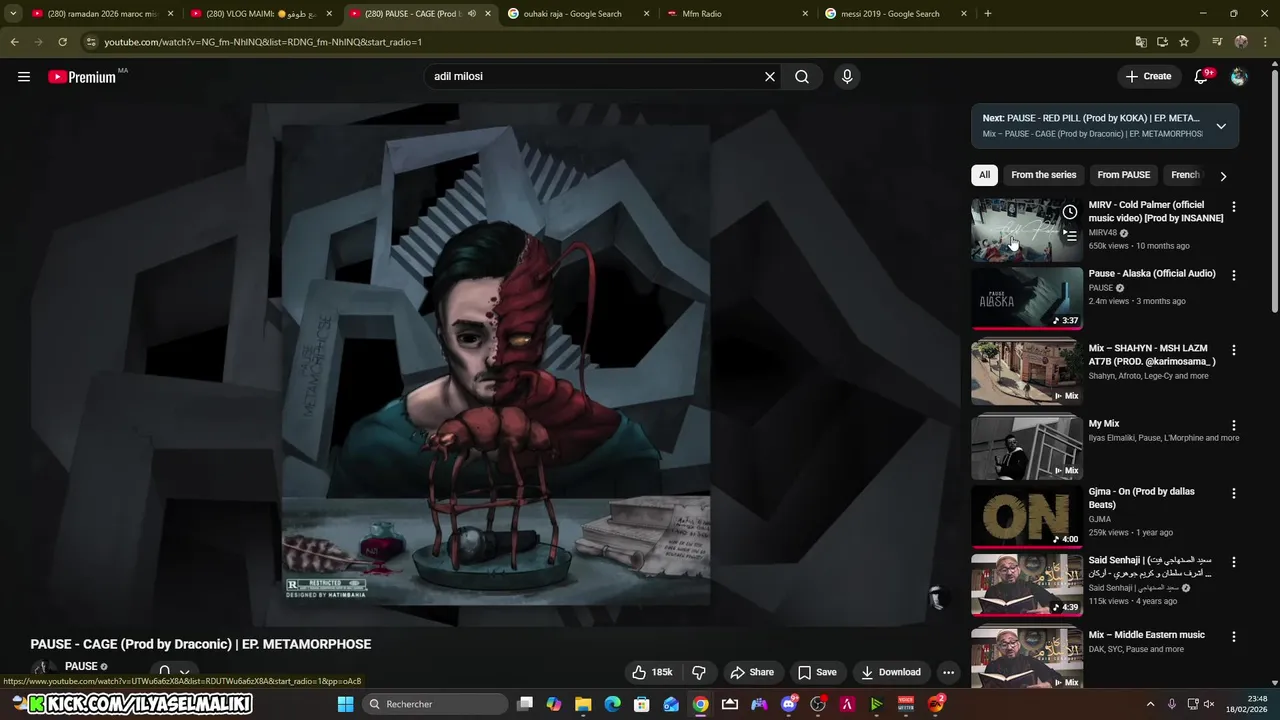Open the PAUSE channel name link
The width and height of the screenshot is (1280, 720).
coord(81,667)
